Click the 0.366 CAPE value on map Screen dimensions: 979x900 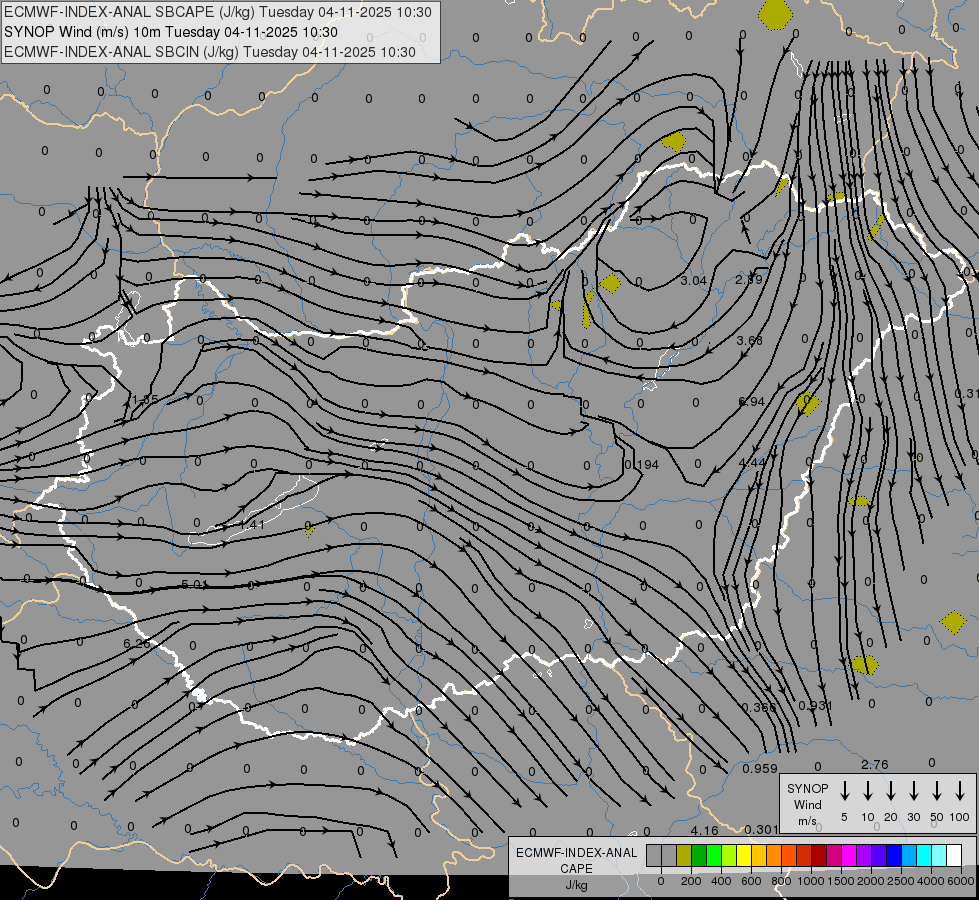pos(759,708)
